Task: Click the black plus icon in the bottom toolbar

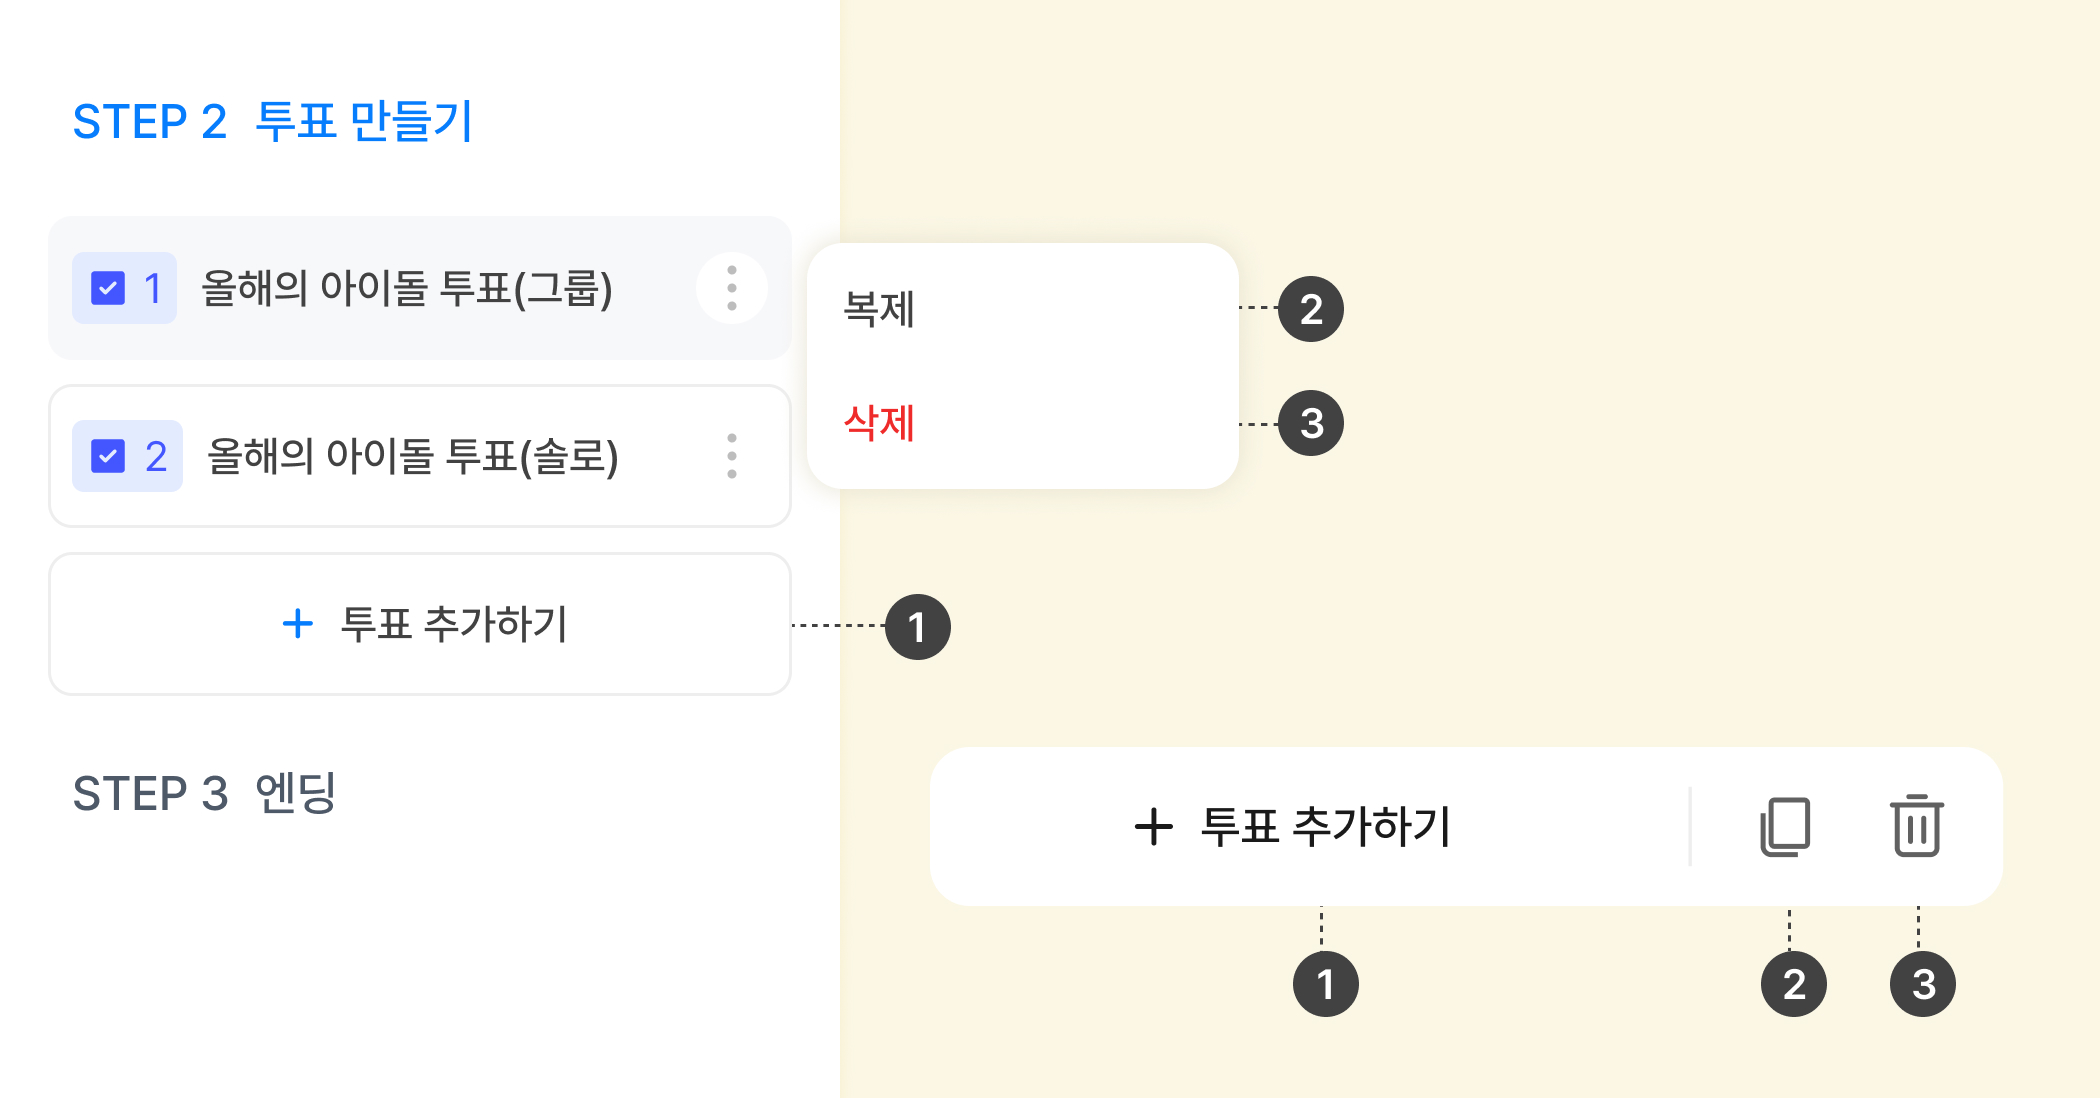Action: 1154,827
